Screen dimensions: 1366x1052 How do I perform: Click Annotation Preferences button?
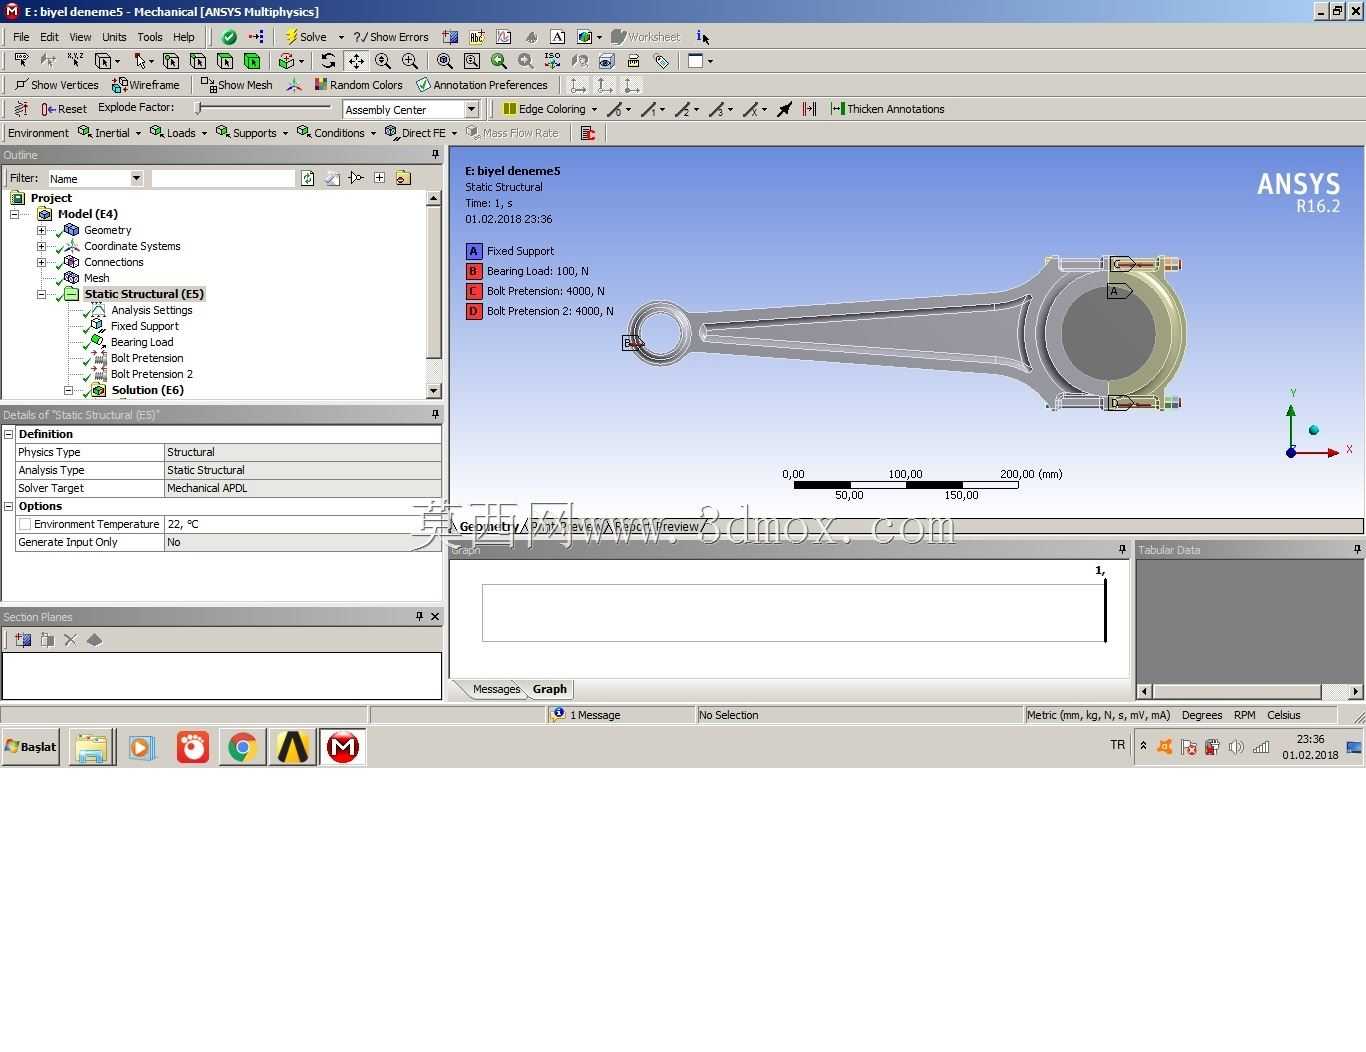coord(482,85)
